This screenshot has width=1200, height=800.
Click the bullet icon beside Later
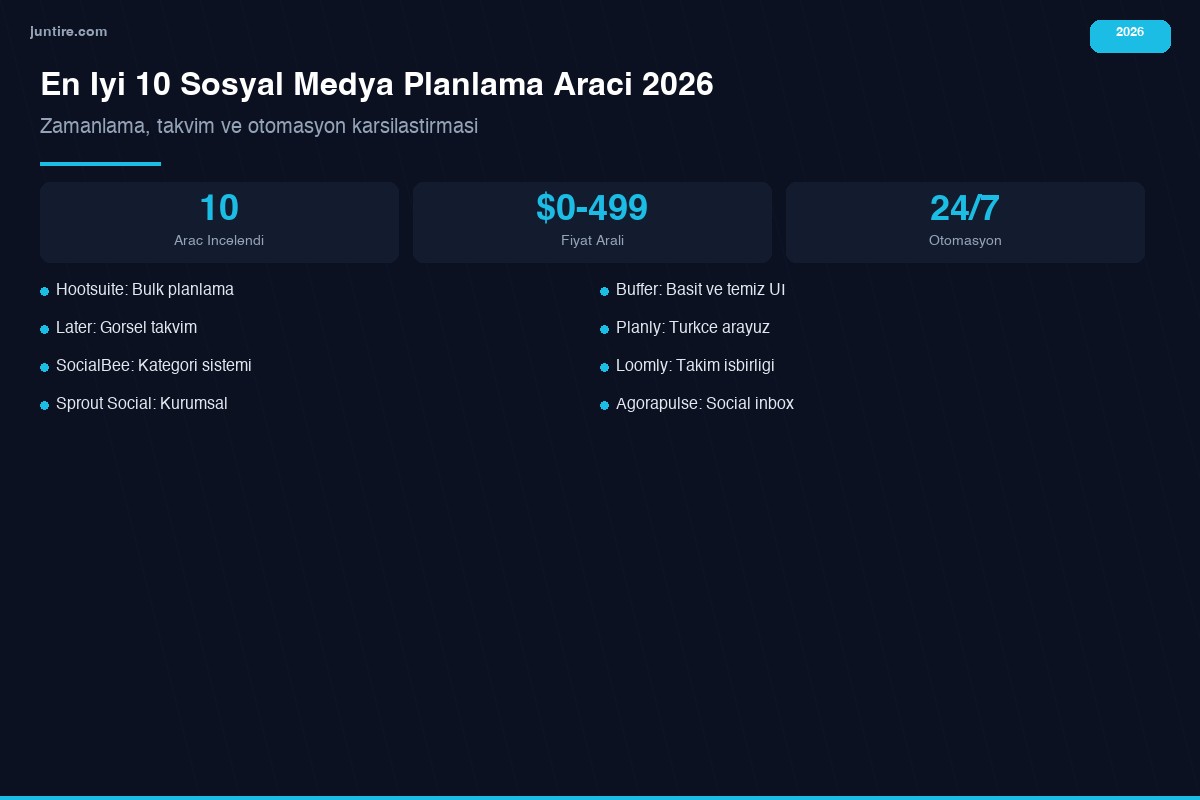[44, 330]
